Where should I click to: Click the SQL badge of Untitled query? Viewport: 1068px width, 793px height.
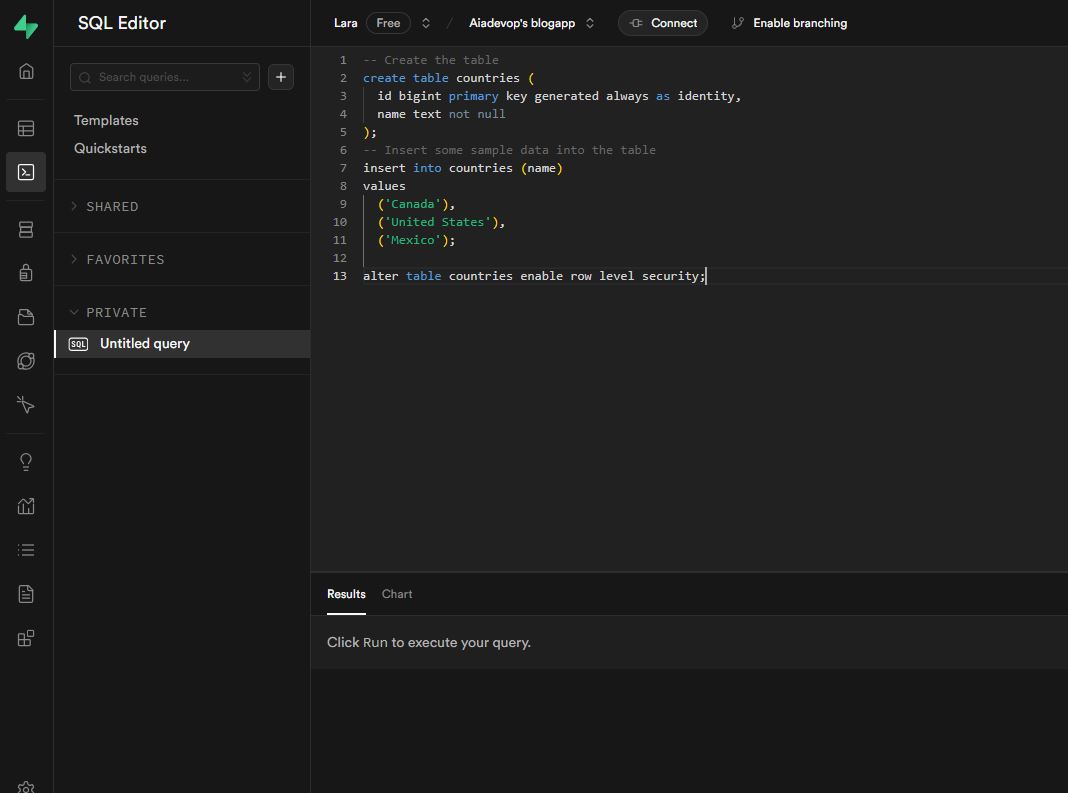click(x=78, y=344)
